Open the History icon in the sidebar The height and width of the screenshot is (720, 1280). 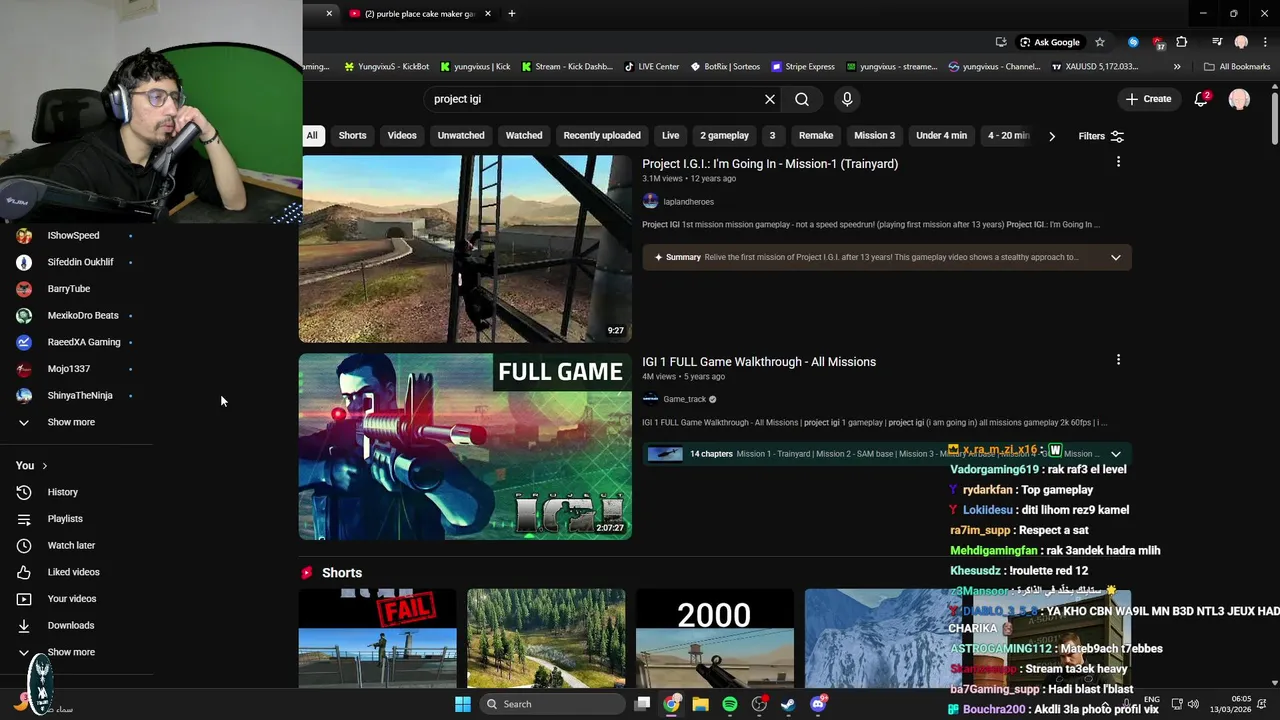[x=24, y=492]
